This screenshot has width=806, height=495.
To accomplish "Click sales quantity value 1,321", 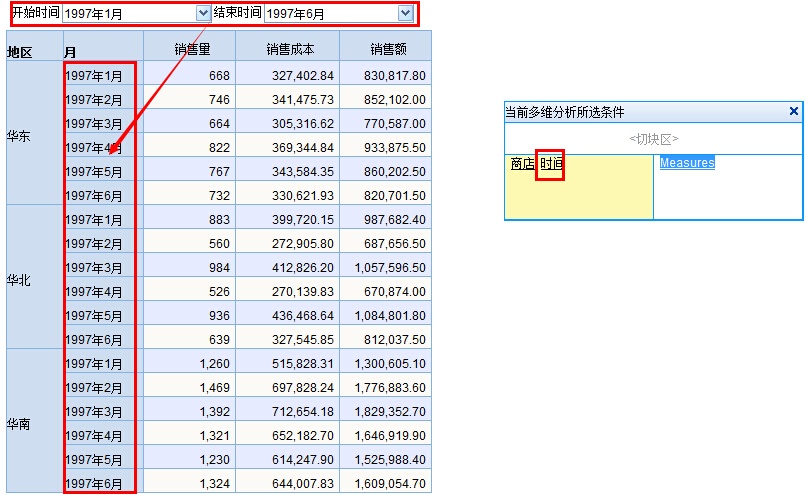I will pyautogui.click(x=215, y=435).
